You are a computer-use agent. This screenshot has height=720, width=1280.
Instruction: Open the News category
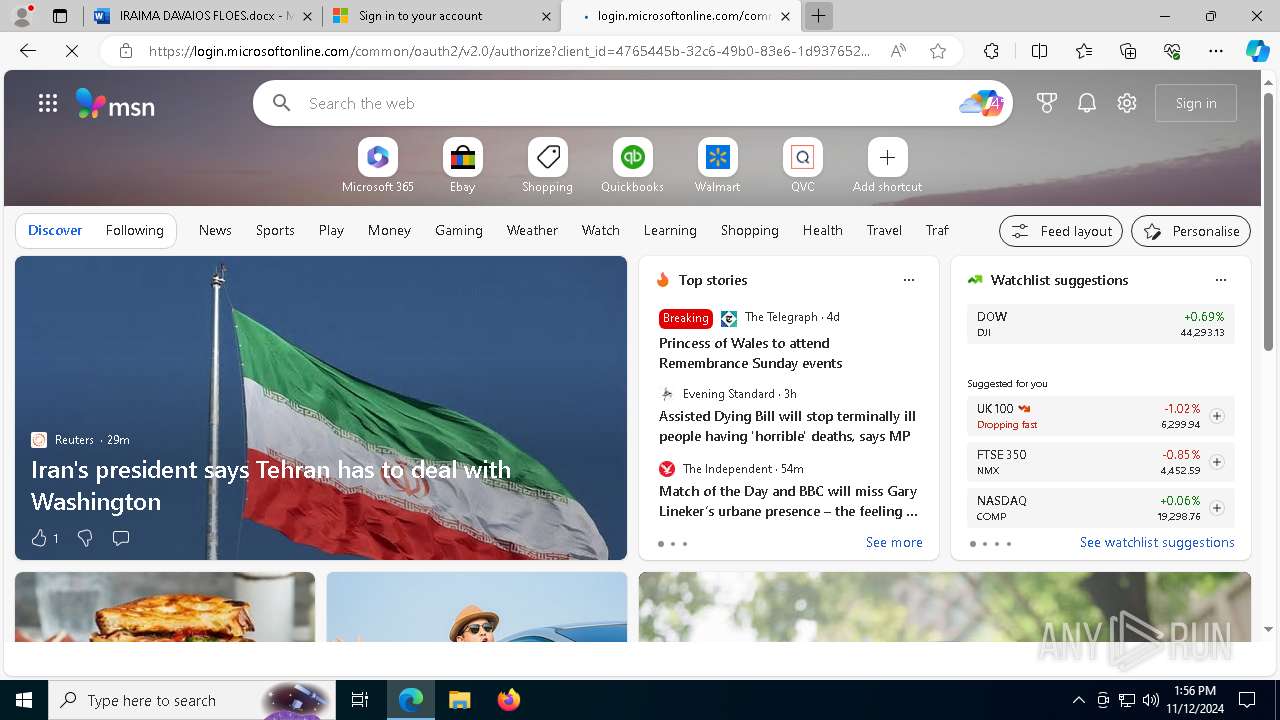[x=215, y=230]
